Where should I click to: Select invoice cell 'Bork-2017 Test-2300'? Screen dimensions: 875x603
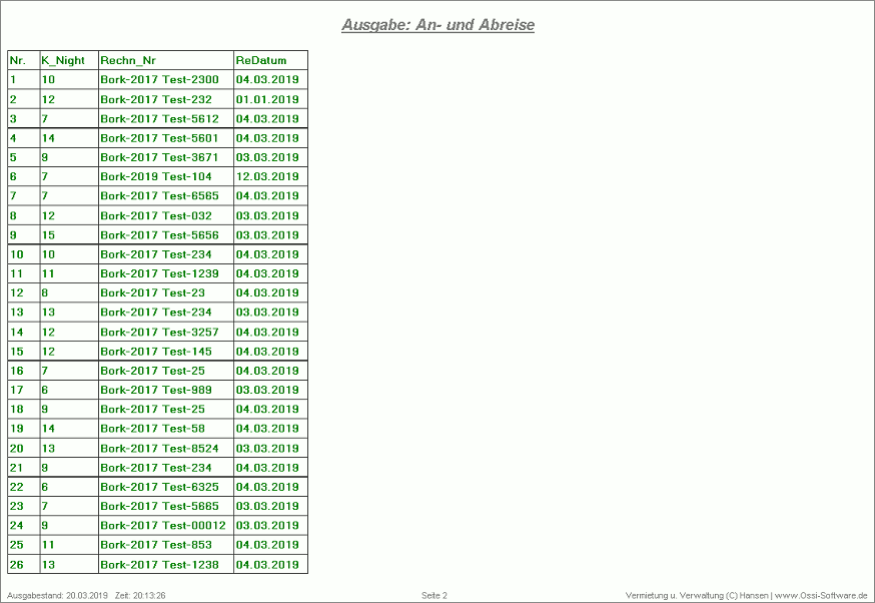click(x=159, y=80)
